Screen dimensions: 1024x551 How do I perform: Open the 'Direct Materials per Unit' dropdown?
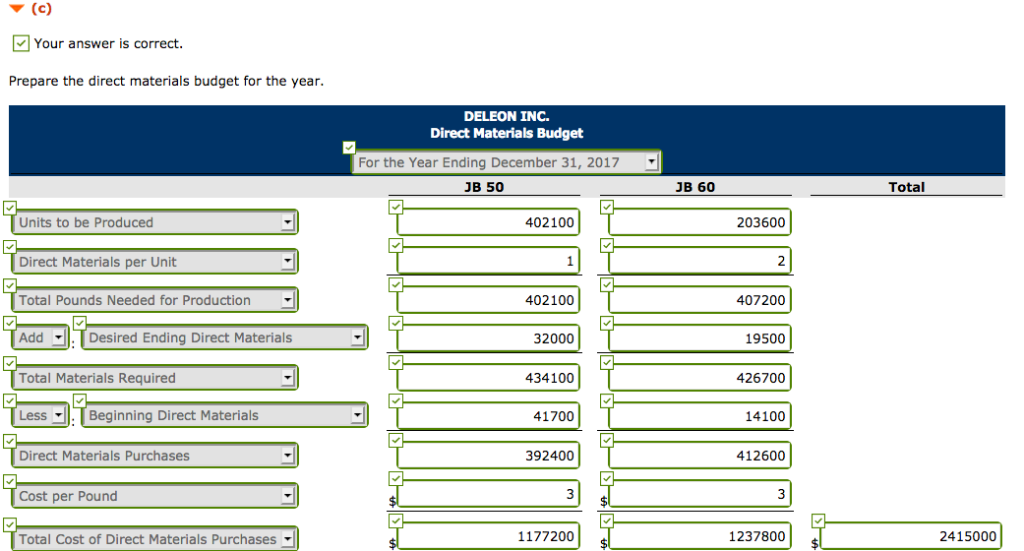pyautogui.click(x=155, y=261)
